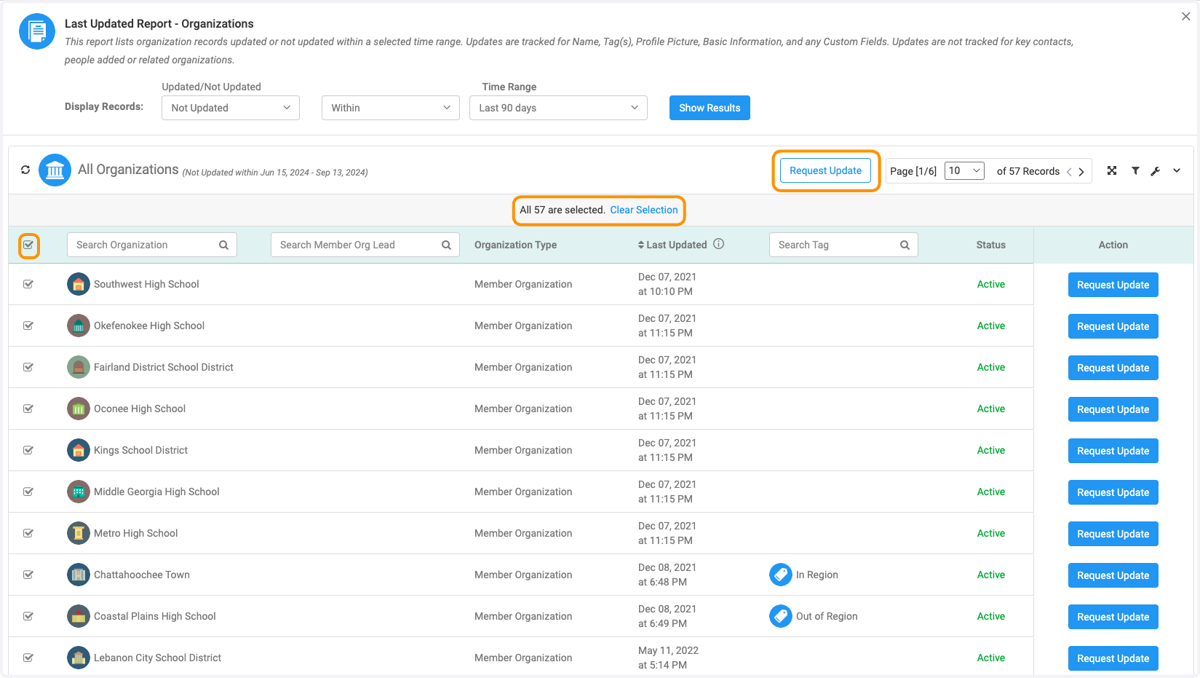The image size is (1200, 678).
Task: Open the Last 90 days time range dropdown
Action: click(558, 108)
